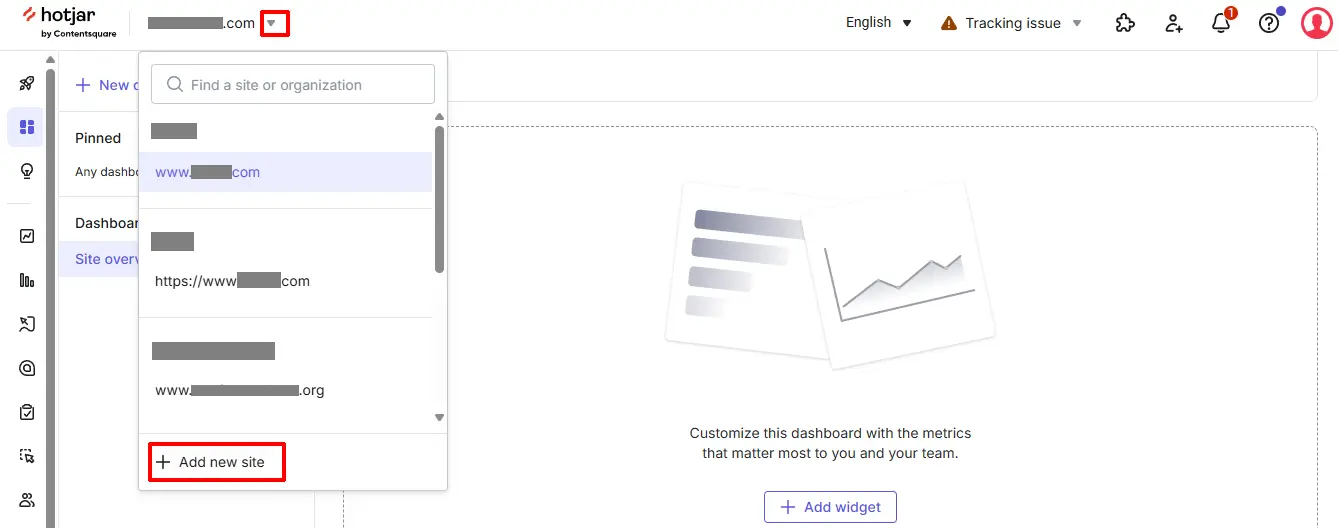Click the puzzle piece integrations icon
This screenshot has width=1338, height=528.
coord(1126,23)
